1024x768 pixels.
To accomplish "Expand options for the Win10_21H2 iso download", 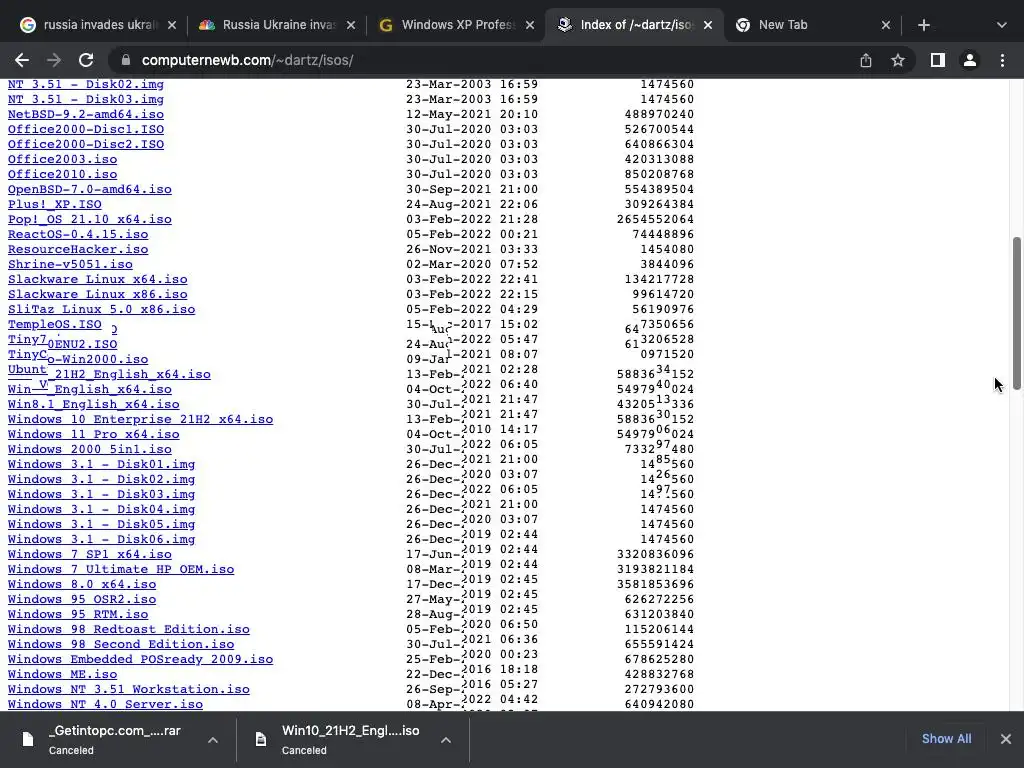I will pyautogui.click(x=445, y=740).
